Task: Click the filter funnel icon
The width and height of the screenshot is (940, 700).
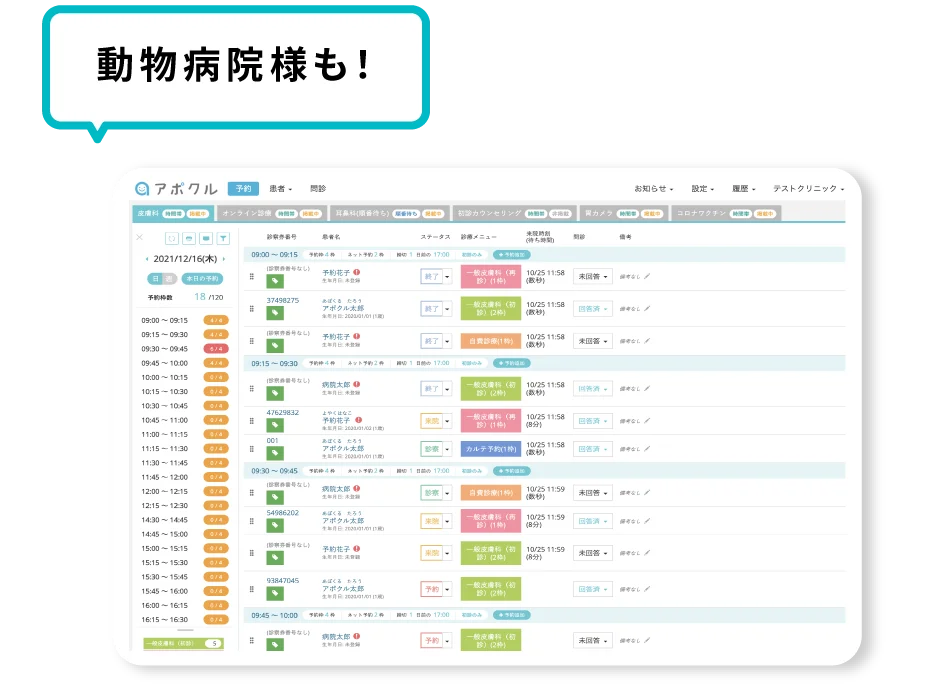Action: point(223,238)
